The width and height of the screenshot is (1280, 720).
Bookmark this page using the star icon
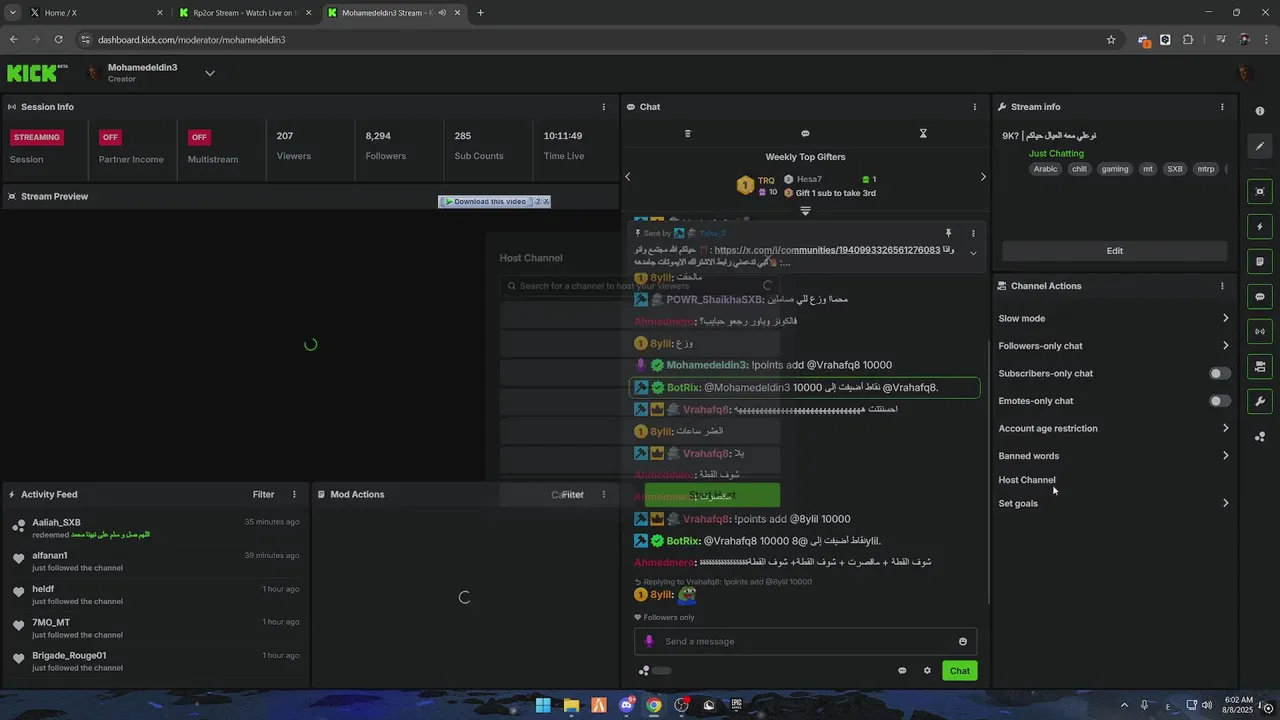1111,40
